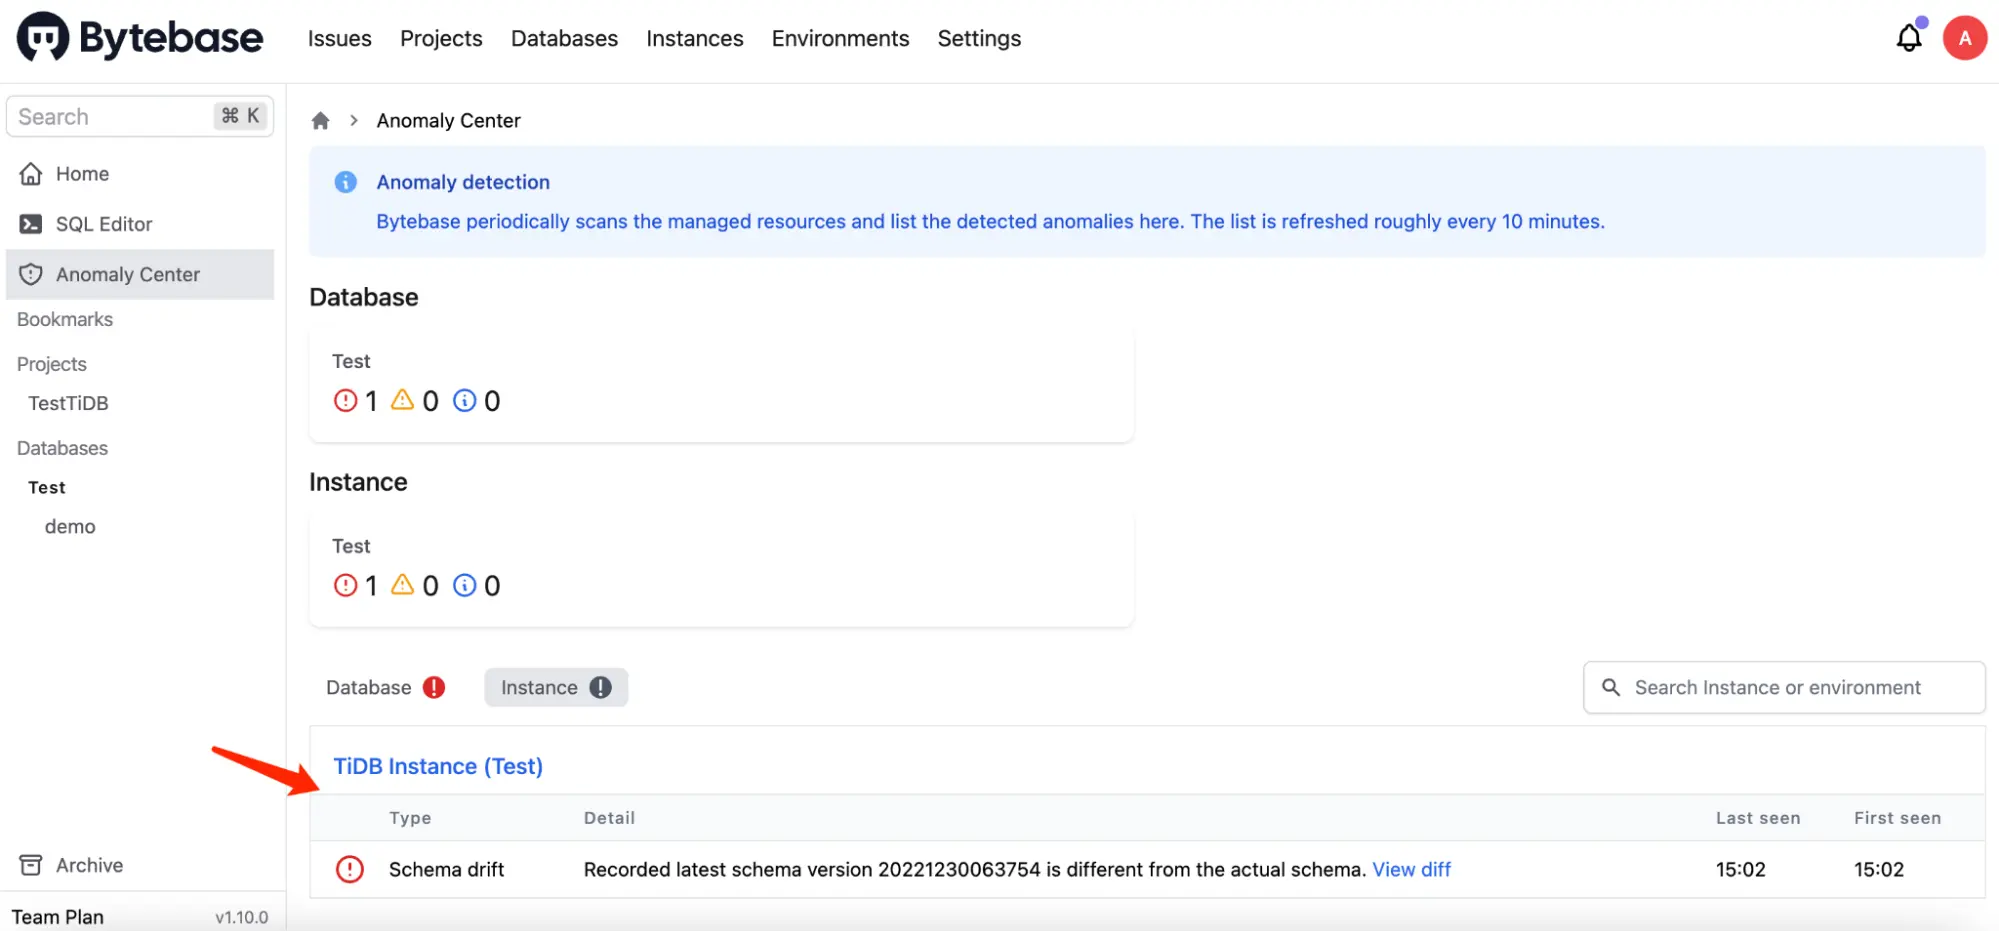Image resolution: width=1999 pixels, height=932 pixels.
Task: Click the Detail column header
Action: click(609, 818)
